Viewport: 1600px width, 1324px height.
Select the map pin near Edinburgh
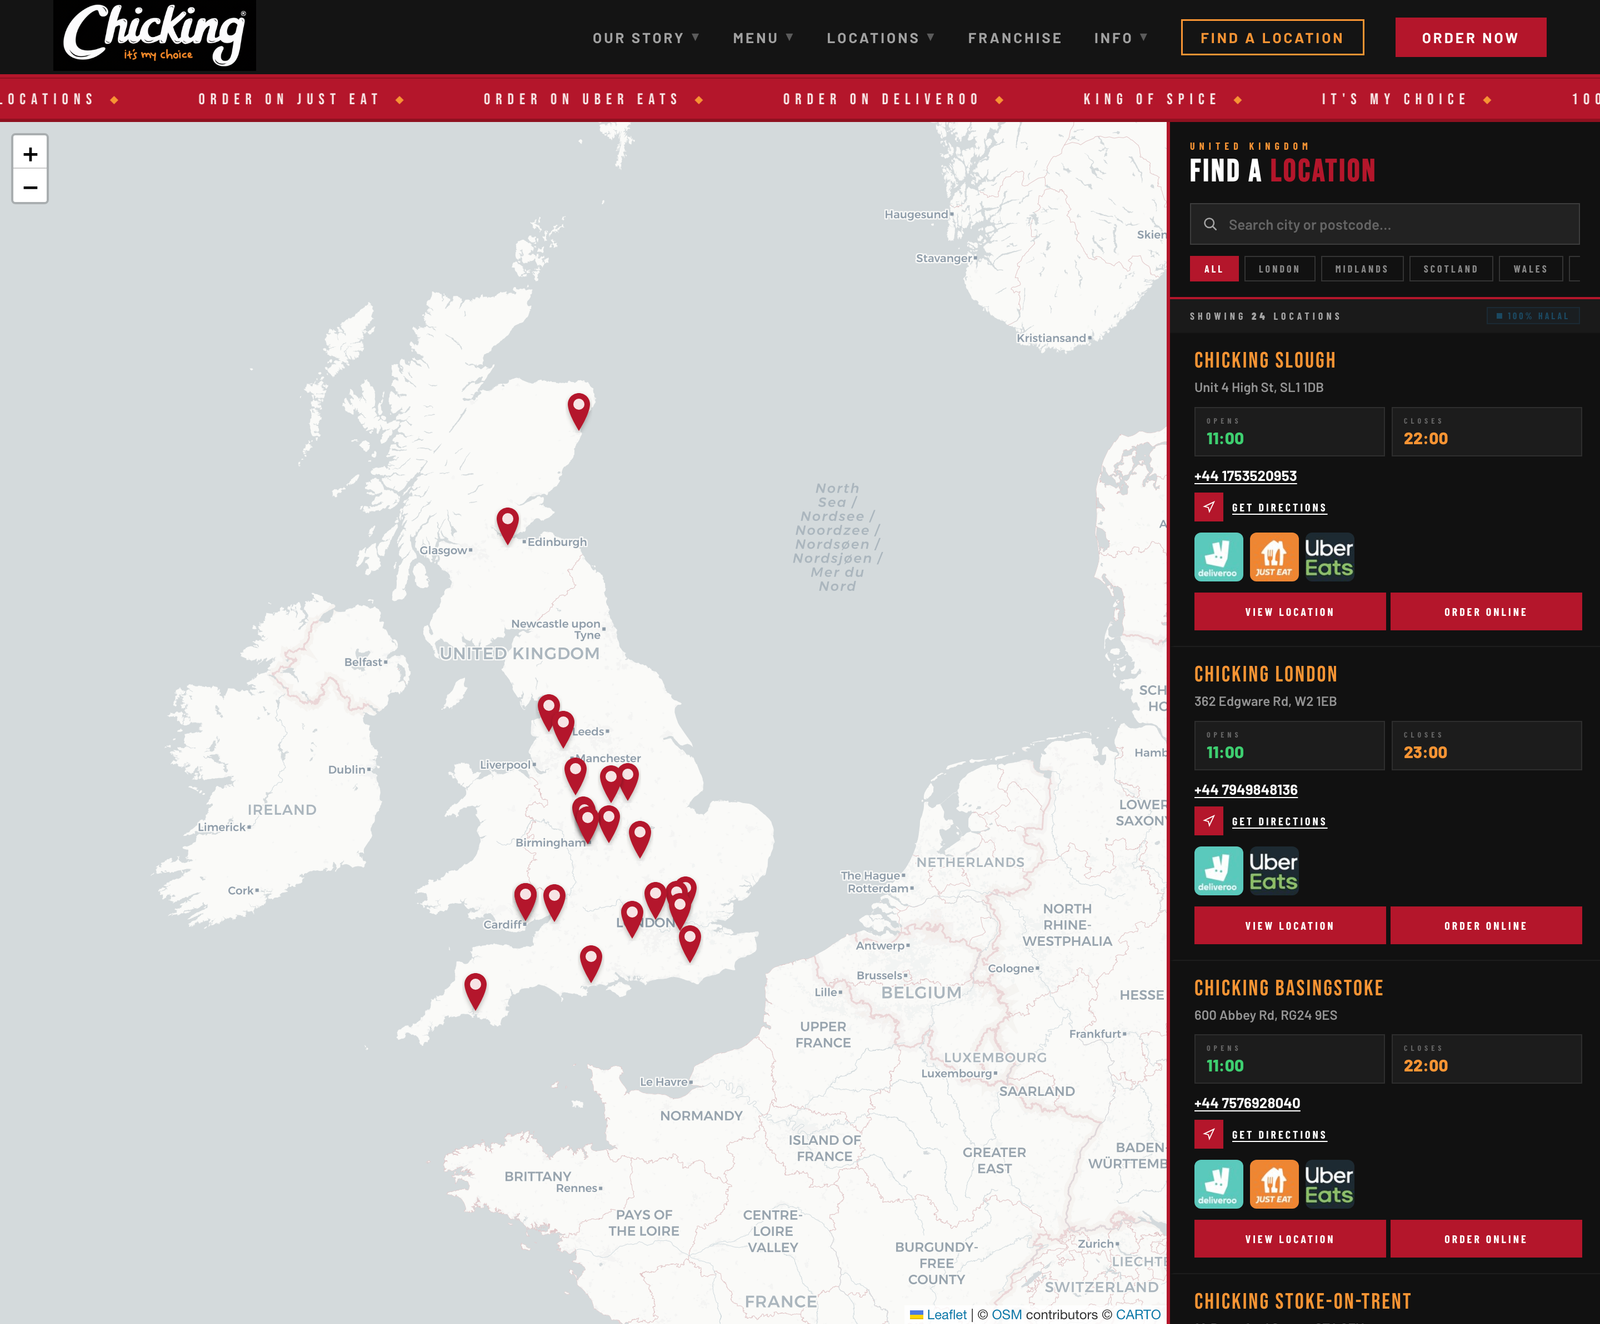[508, 524]
